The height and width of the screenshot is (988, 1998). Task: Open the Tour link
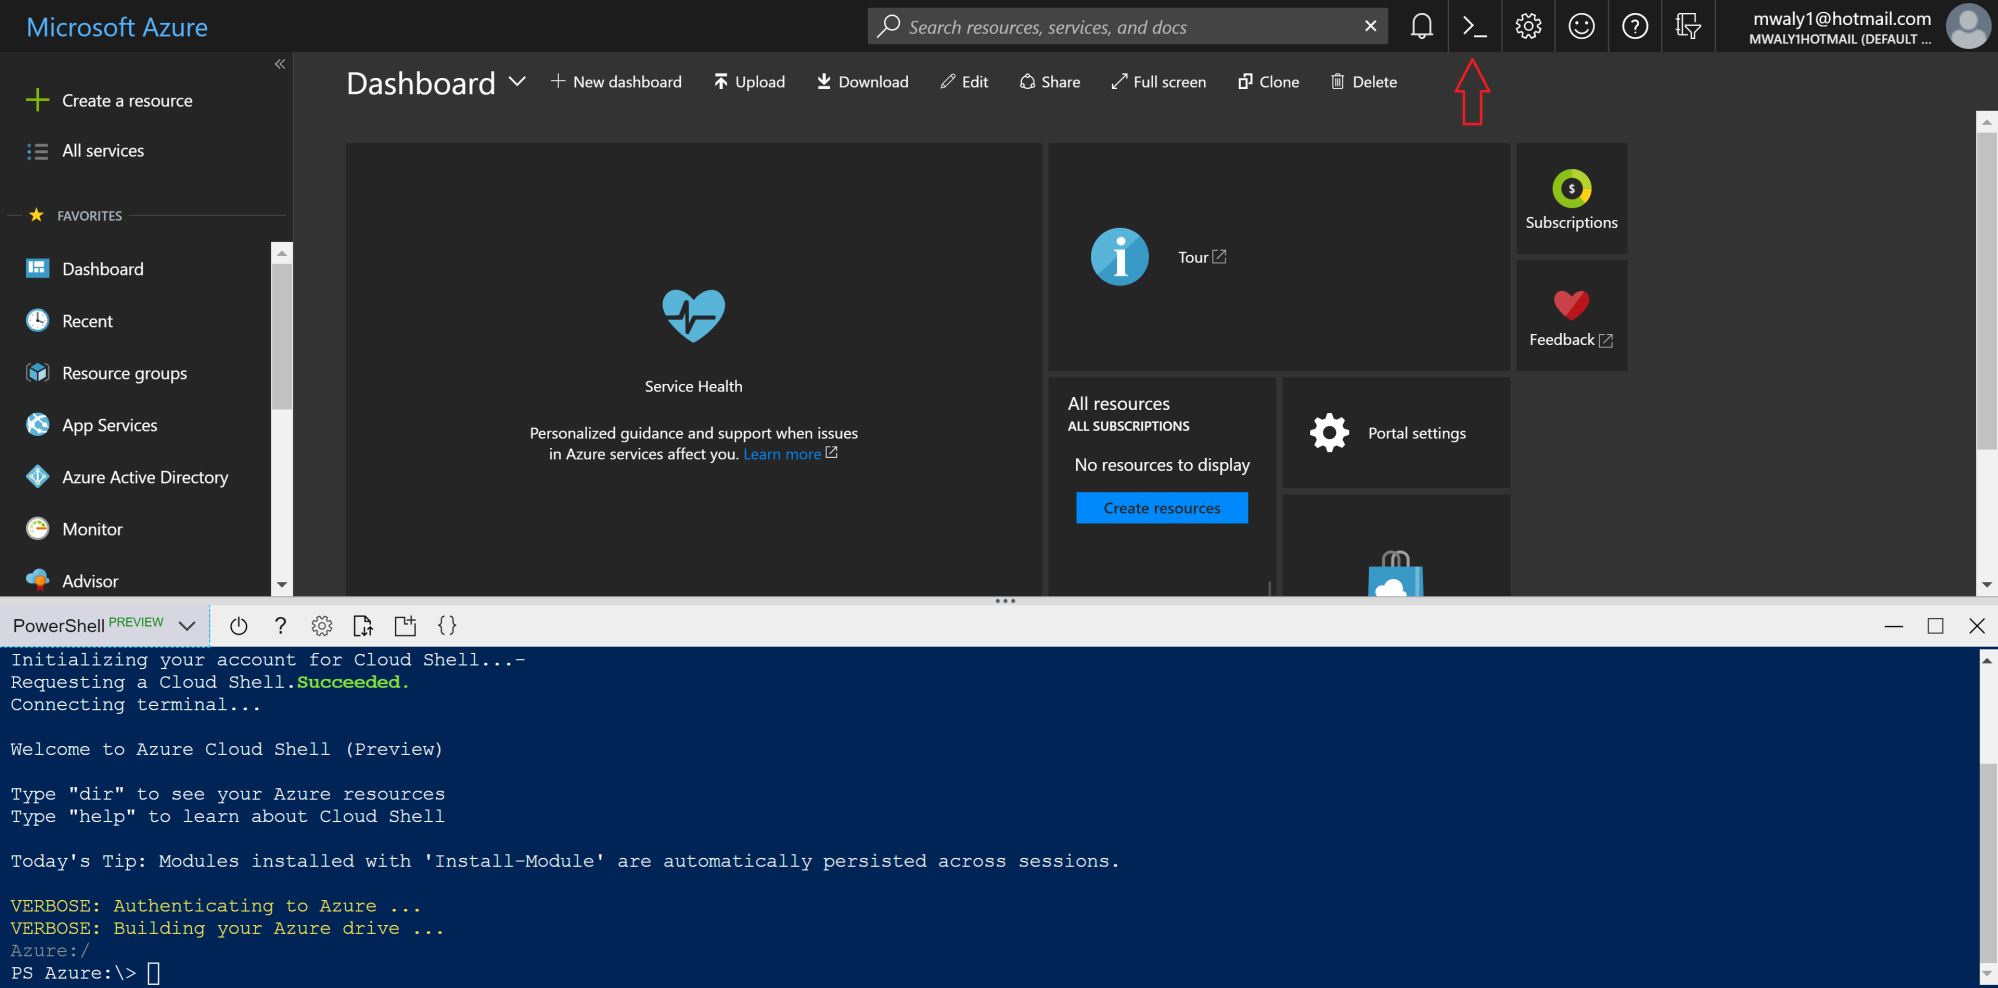click(1202, 257)
